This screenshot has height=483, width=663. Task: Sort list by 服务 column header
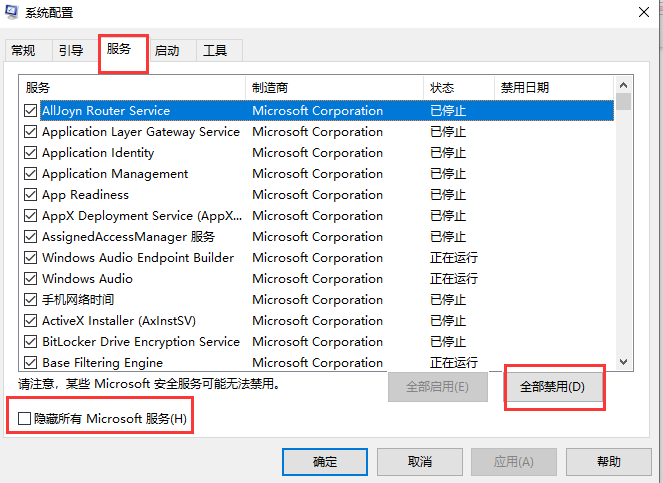(x=132, y=88)
